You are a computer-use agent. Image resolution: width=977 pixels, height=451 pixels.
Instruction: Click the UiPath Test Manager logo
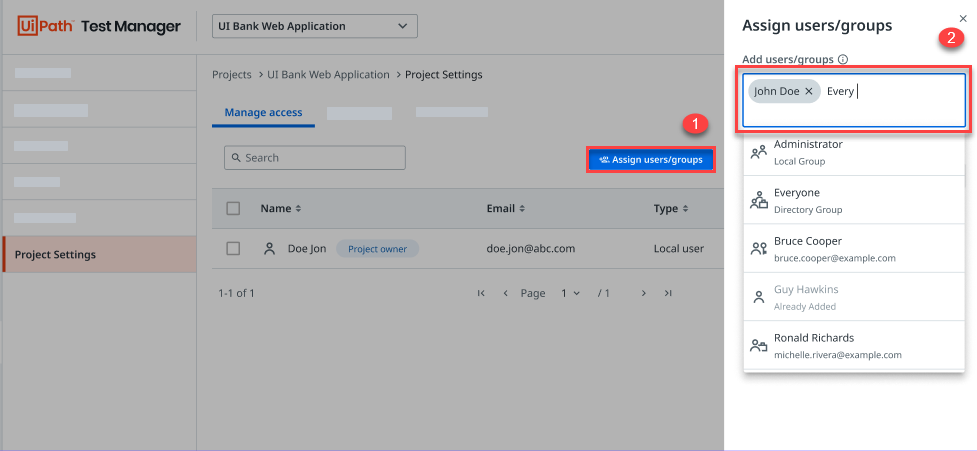click(99, 26)
